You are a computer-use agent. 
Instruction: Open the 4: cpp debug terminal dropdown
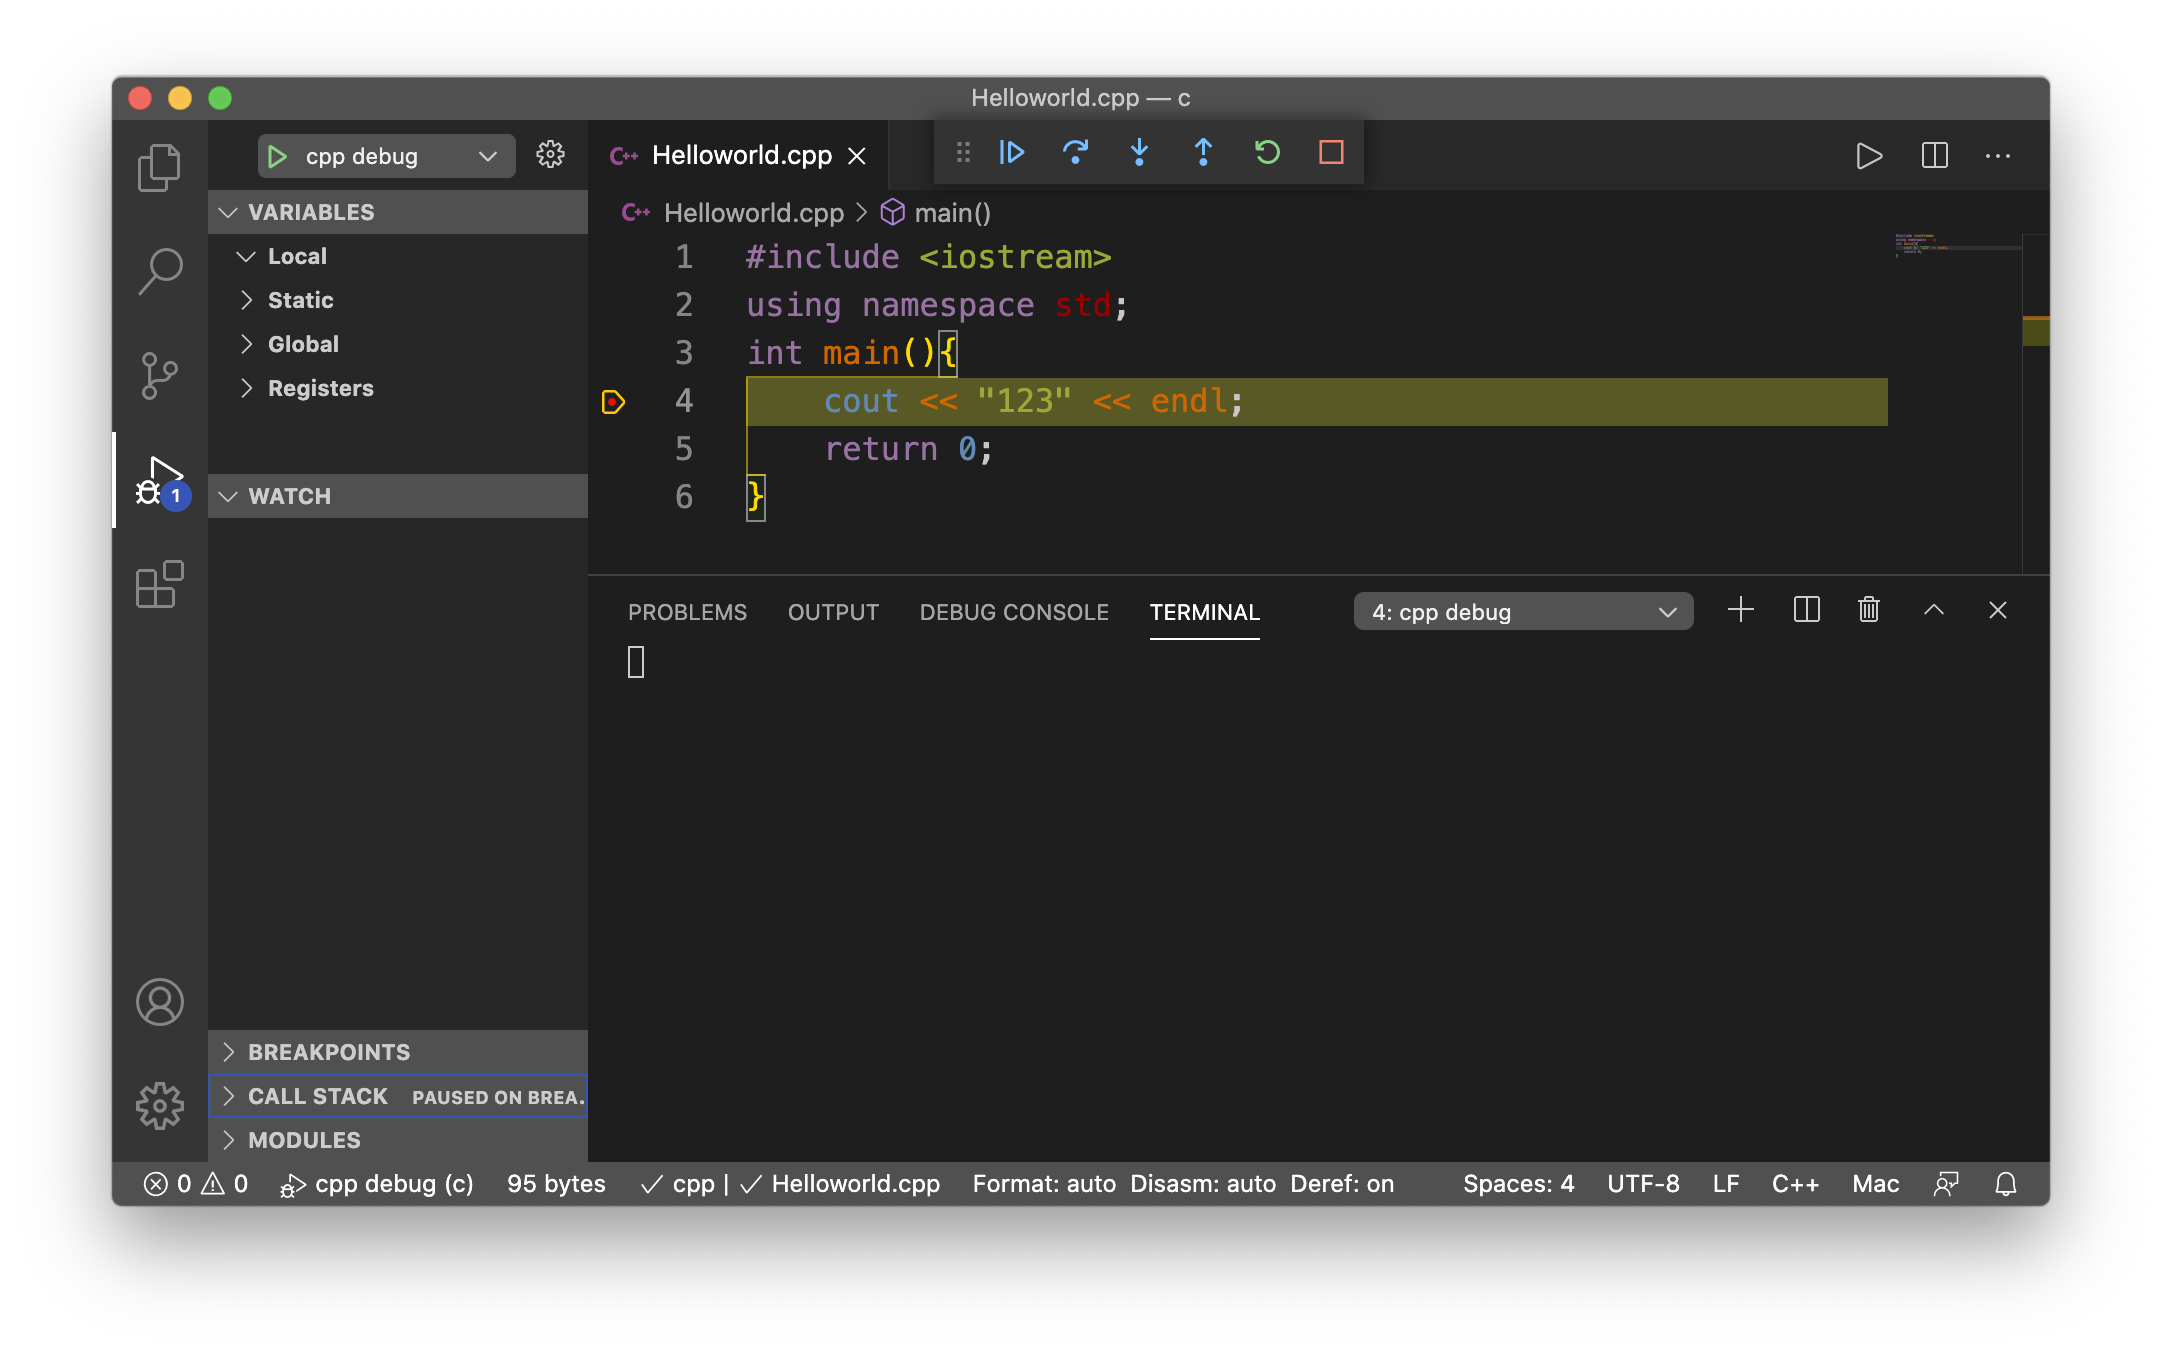pyautogui.click(x=1523, y=612)
